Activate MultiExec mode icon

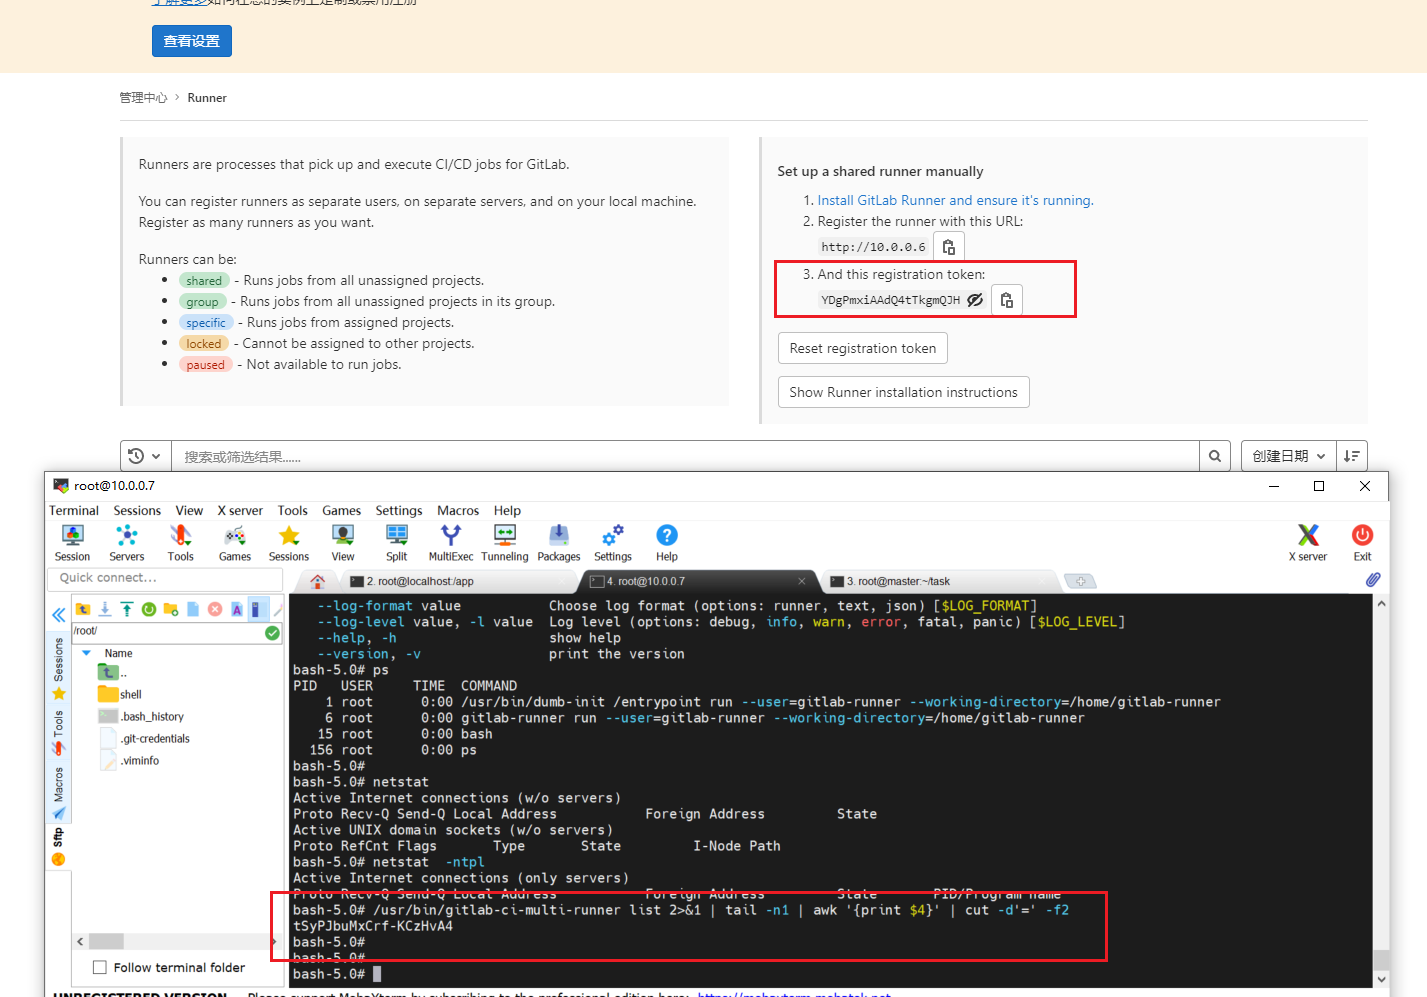[451, 543]
